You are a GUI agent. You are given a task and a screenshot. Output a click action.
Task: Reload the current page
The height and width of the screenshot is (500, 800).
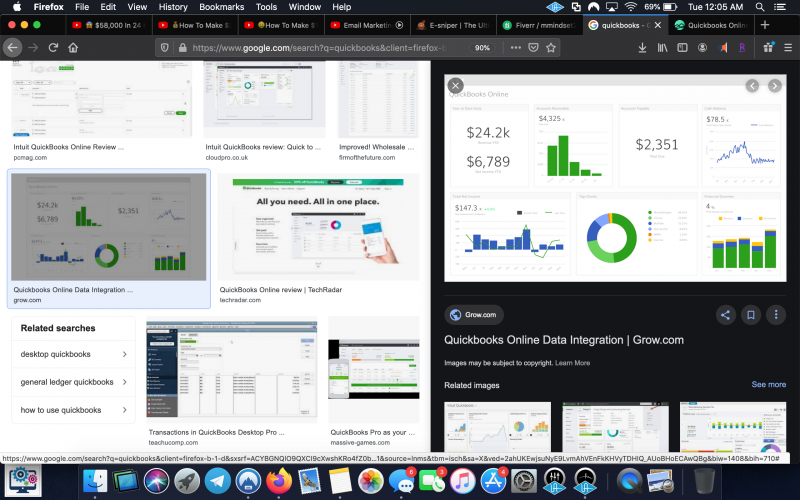[53, 47]
